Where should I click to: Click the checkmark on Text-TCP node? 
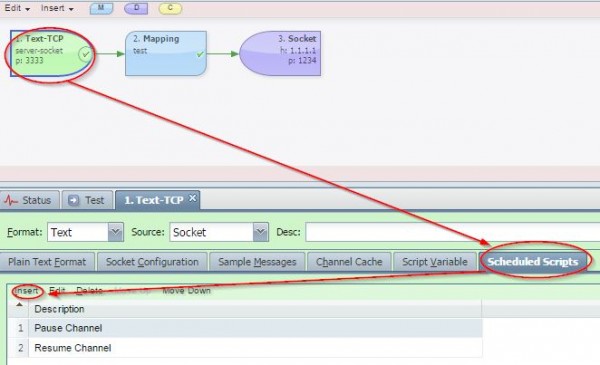(x=85, y=54)
